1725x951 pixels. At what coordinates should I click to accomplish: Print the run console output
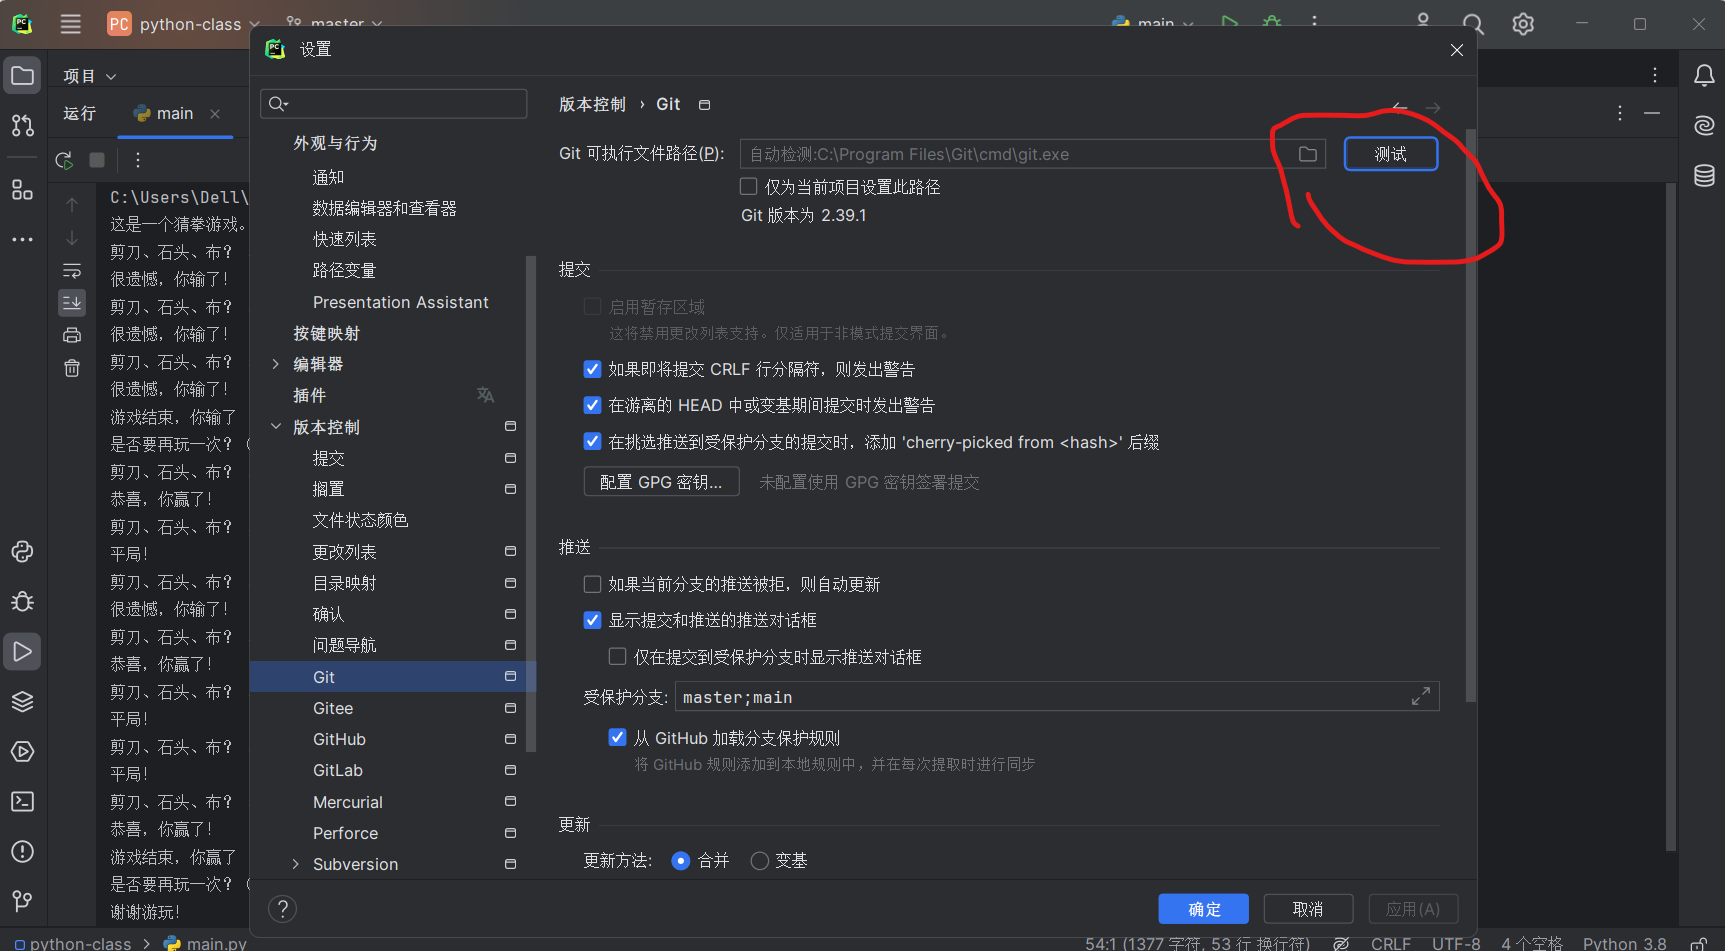coord(72,336)
